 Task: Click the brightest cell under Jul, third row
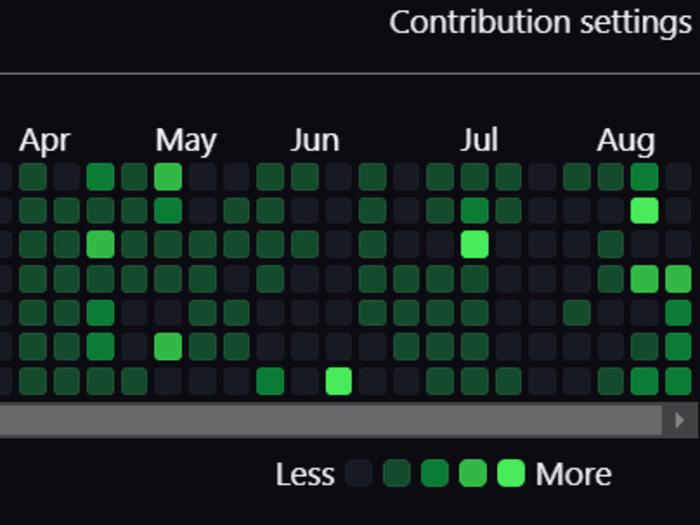(x=474, y=244)
